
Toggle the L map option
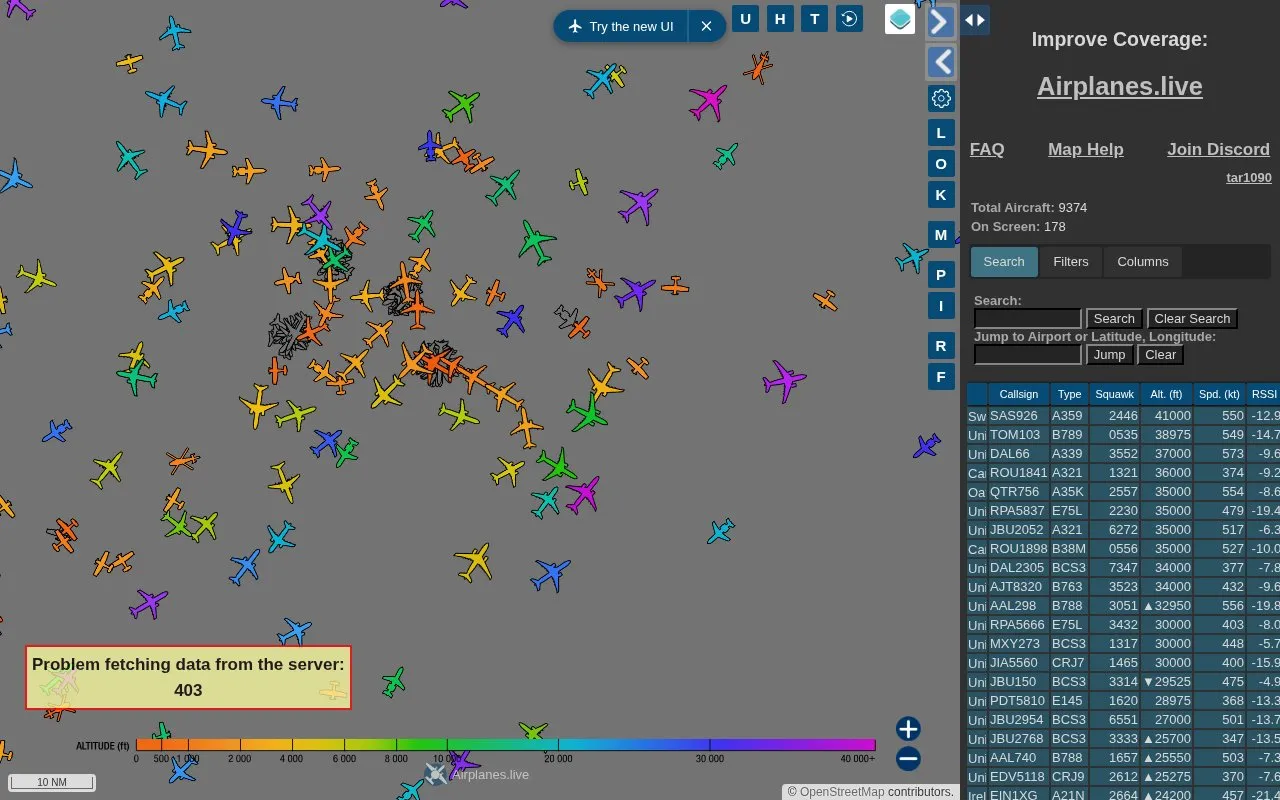coord(941,133)
